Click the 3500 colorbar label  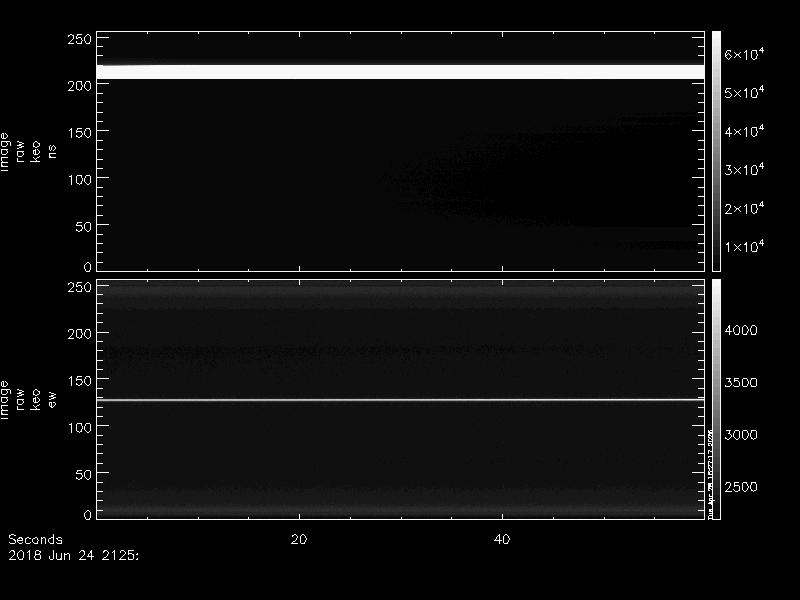(741, 383)
